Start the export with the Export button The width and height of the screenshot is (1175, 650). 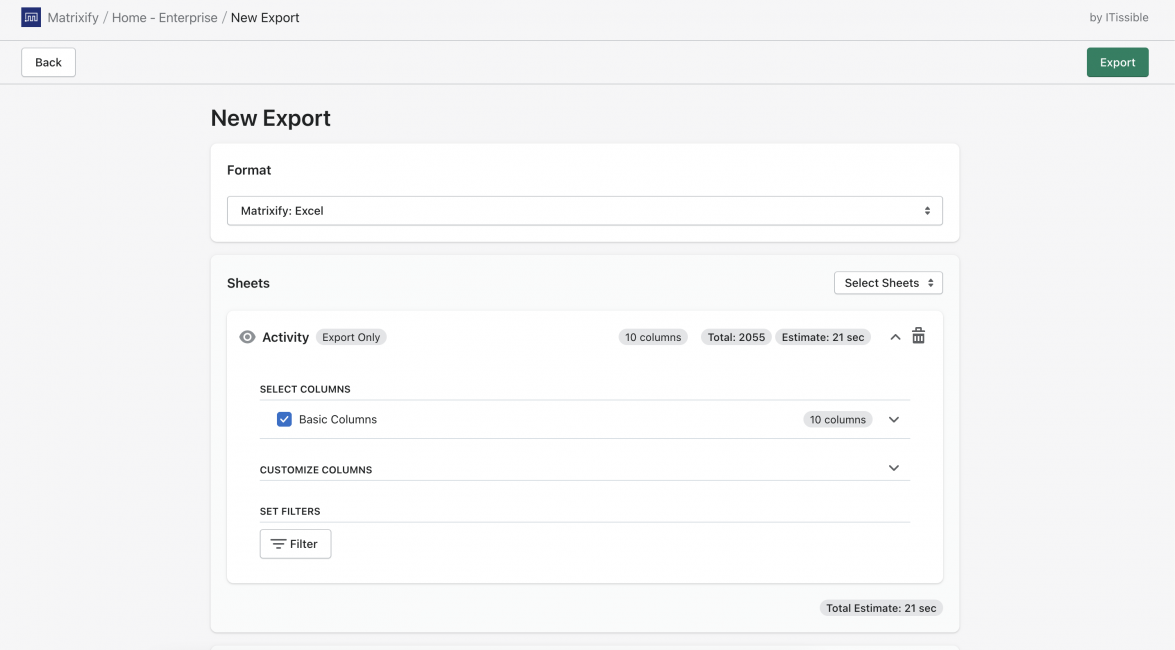1117,61
